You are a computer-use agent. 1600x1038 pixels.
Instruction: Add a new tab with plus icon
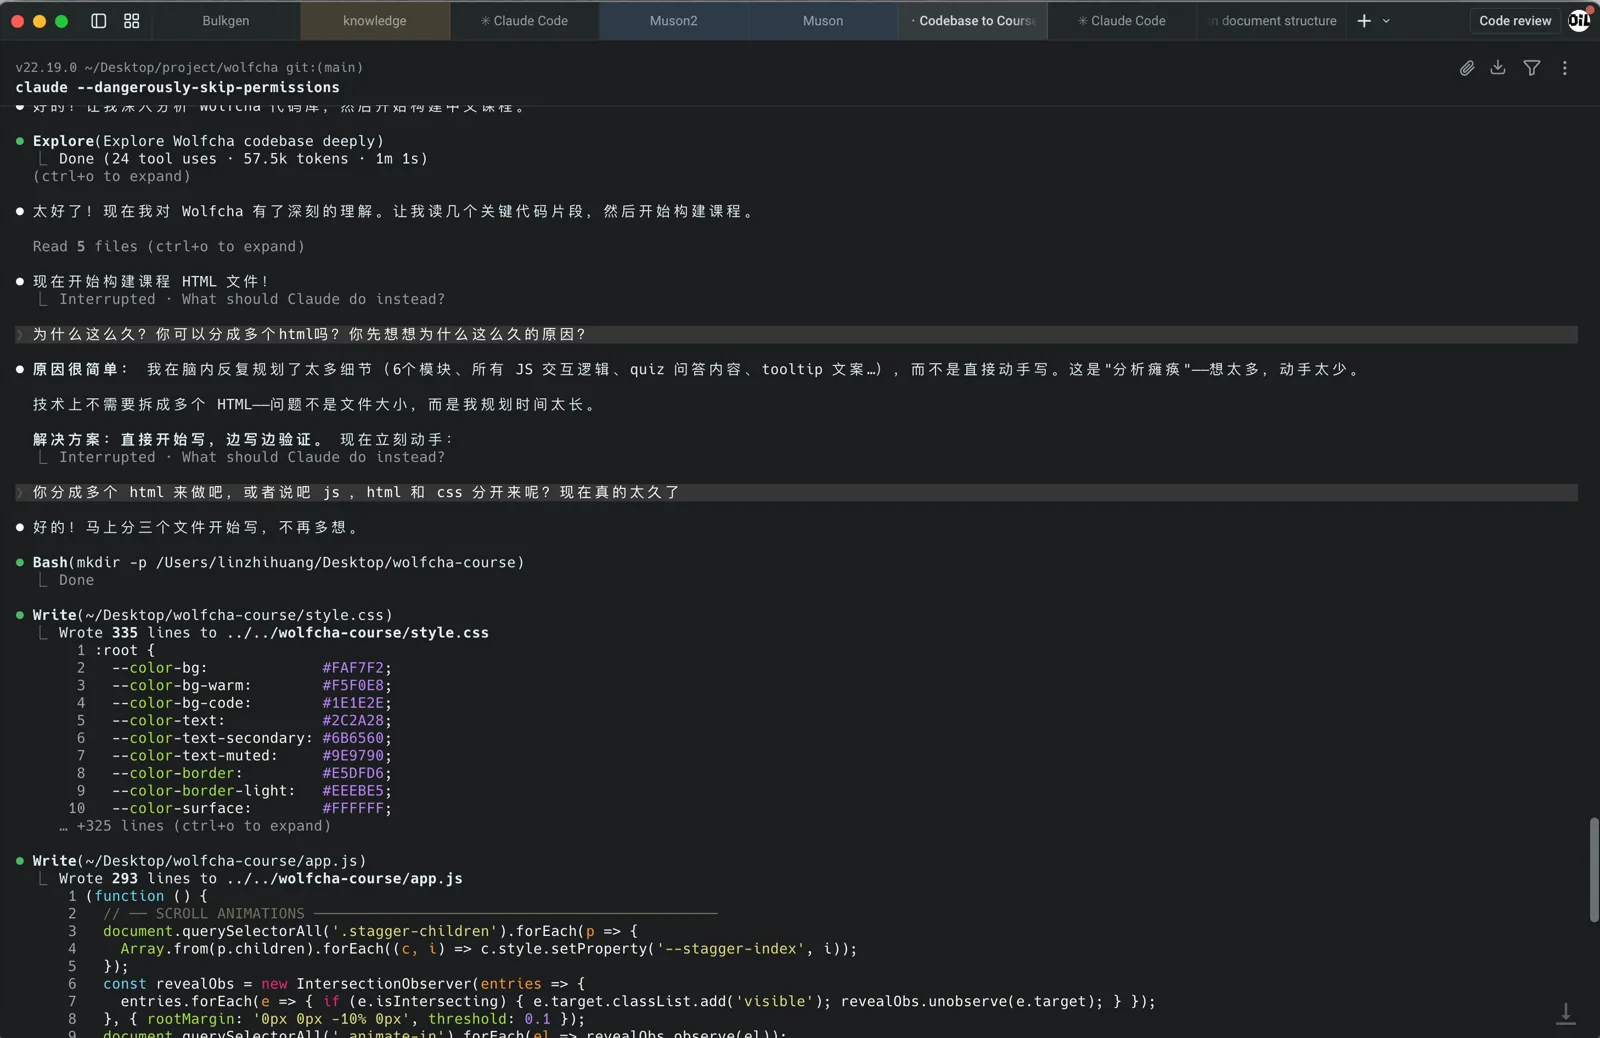(1364, 21)
